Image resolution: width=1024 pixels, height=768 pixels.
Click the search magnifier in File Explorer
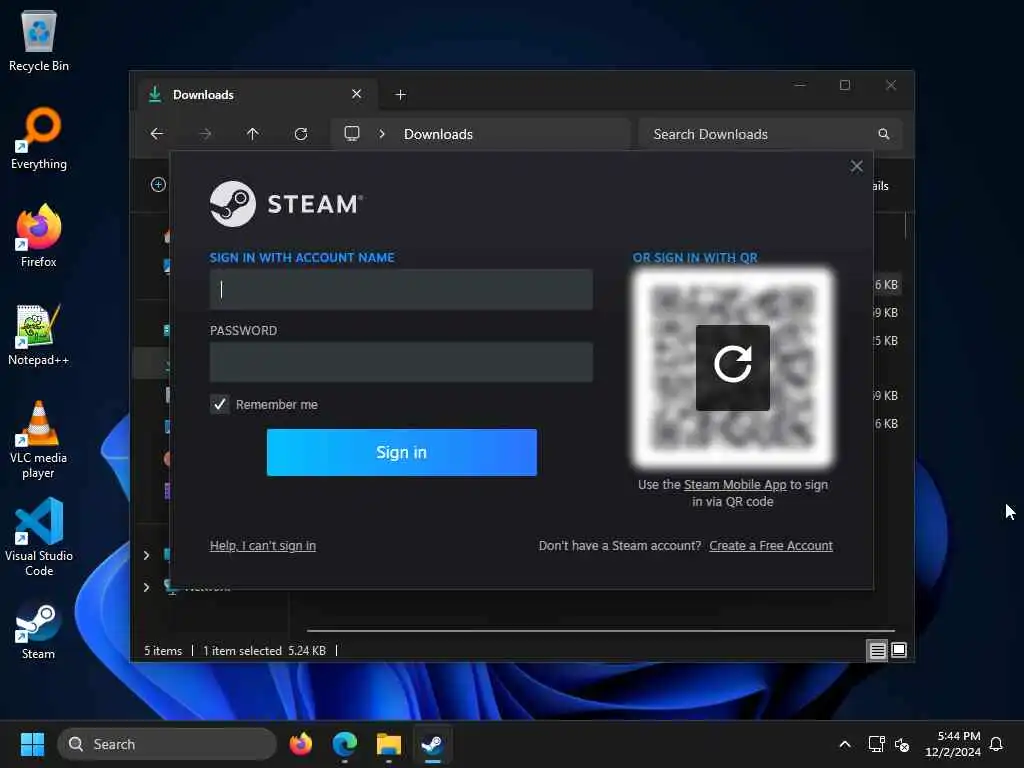click(884, 134)
